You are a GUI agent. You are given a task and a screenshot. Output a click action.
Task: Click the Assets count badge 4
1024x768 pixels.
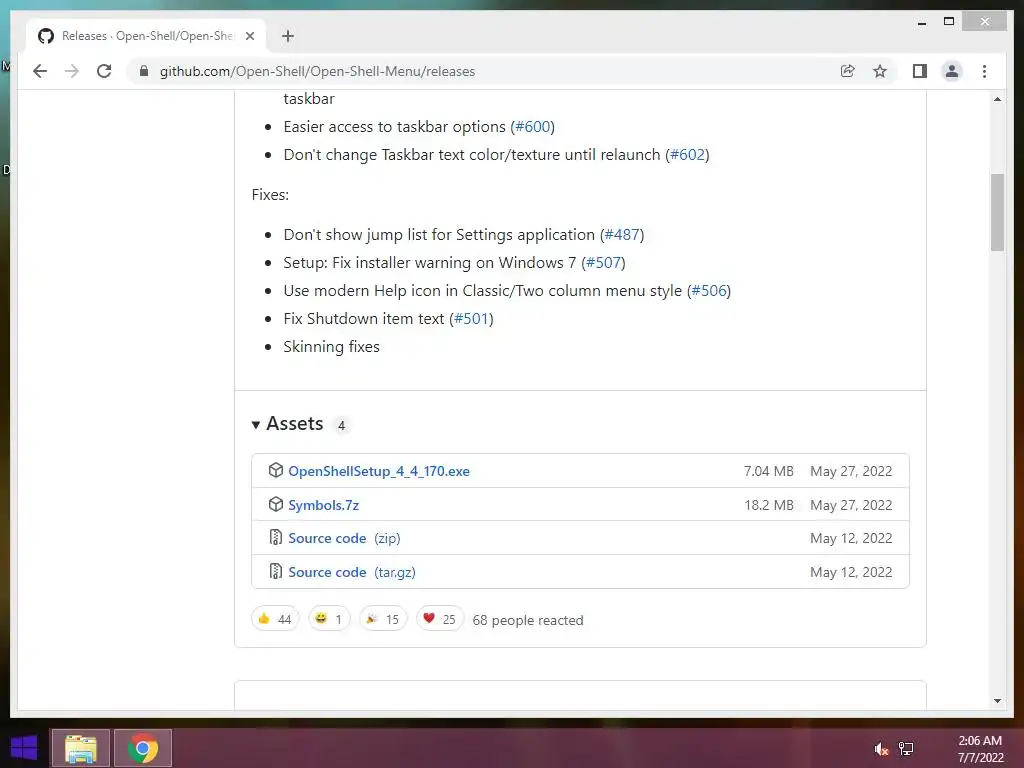click(341, 425)
